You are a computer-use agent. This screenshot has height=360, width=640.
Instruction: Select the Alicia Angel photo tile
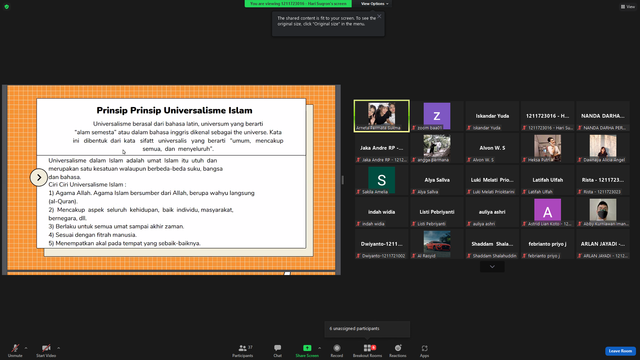603,148
